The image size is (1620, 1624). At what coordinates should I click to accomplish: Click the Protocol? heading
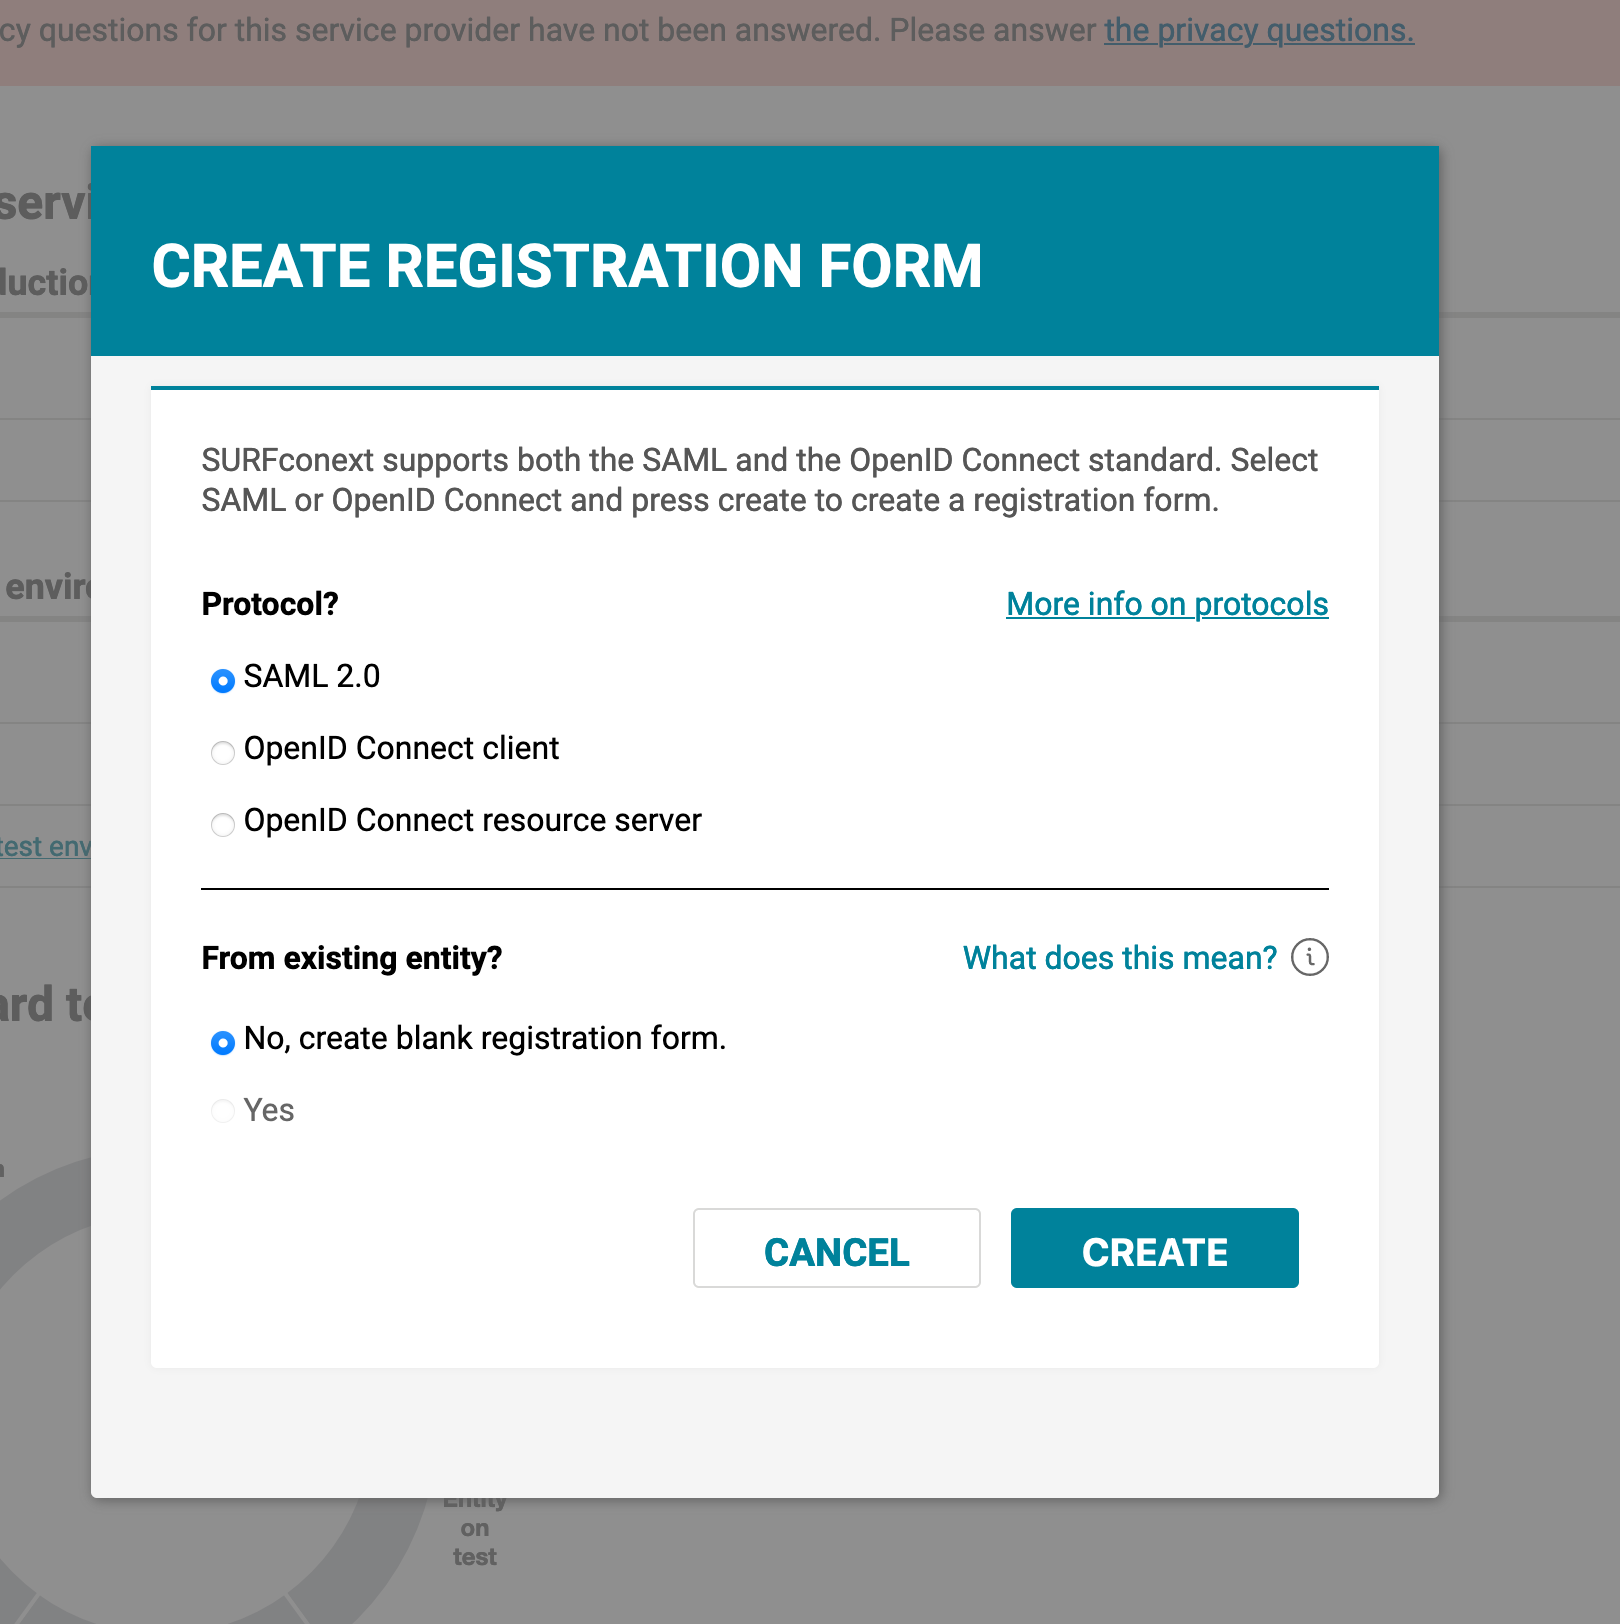(270, 604)
